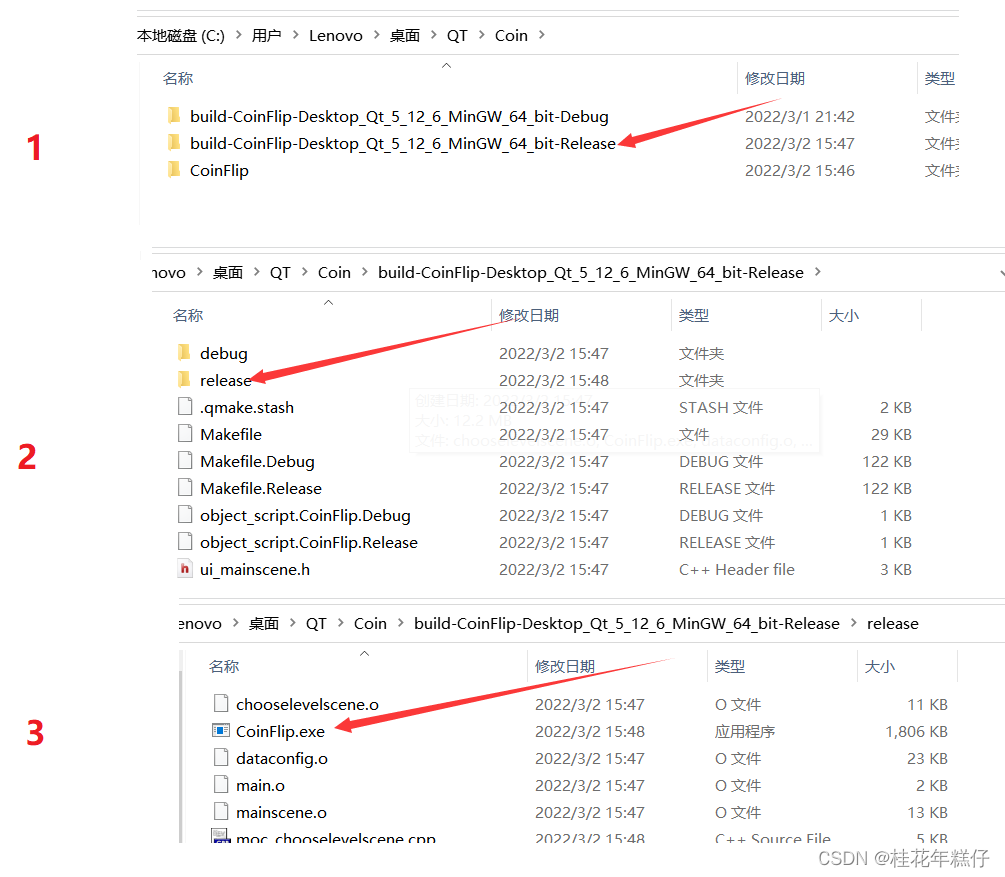Expand chevron after Lenovo in first breadcrumb

376,35
